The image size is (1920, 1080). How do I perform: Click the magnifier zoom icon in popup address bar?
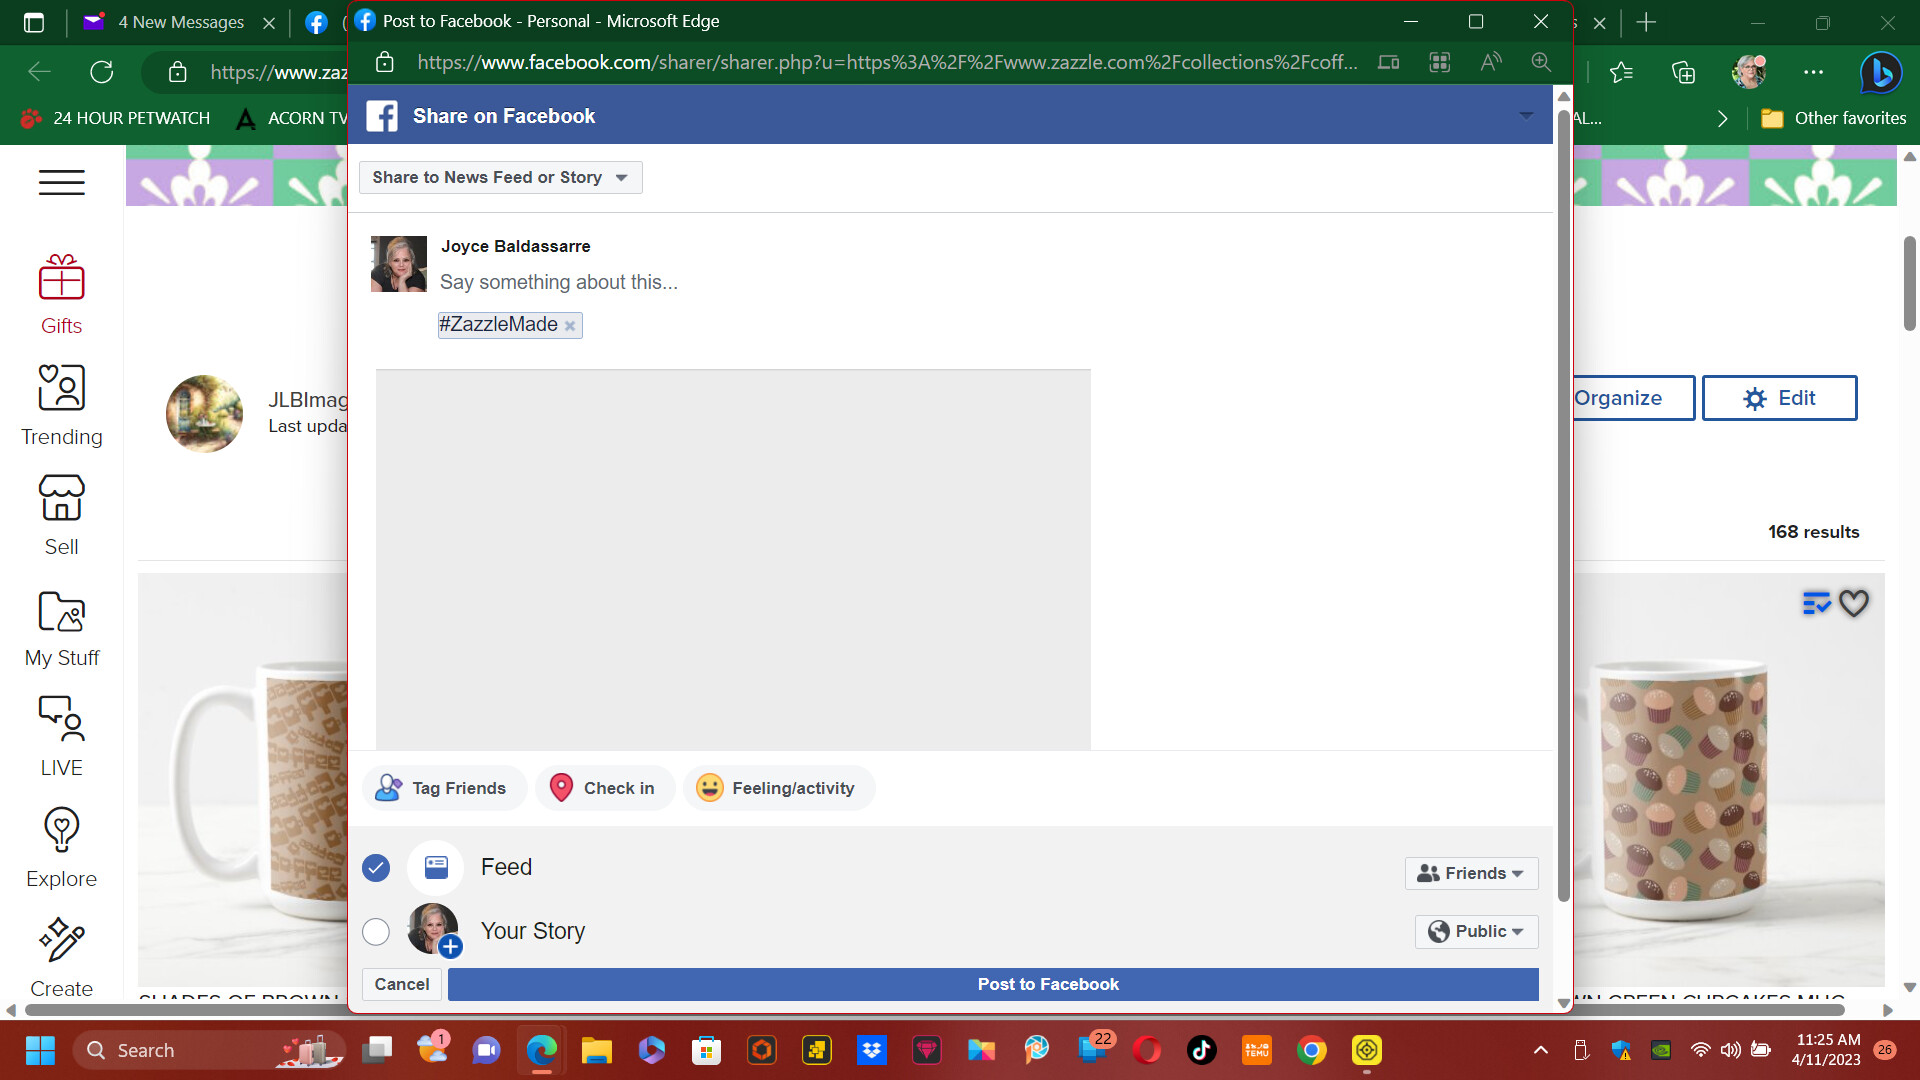(1541, 62)
